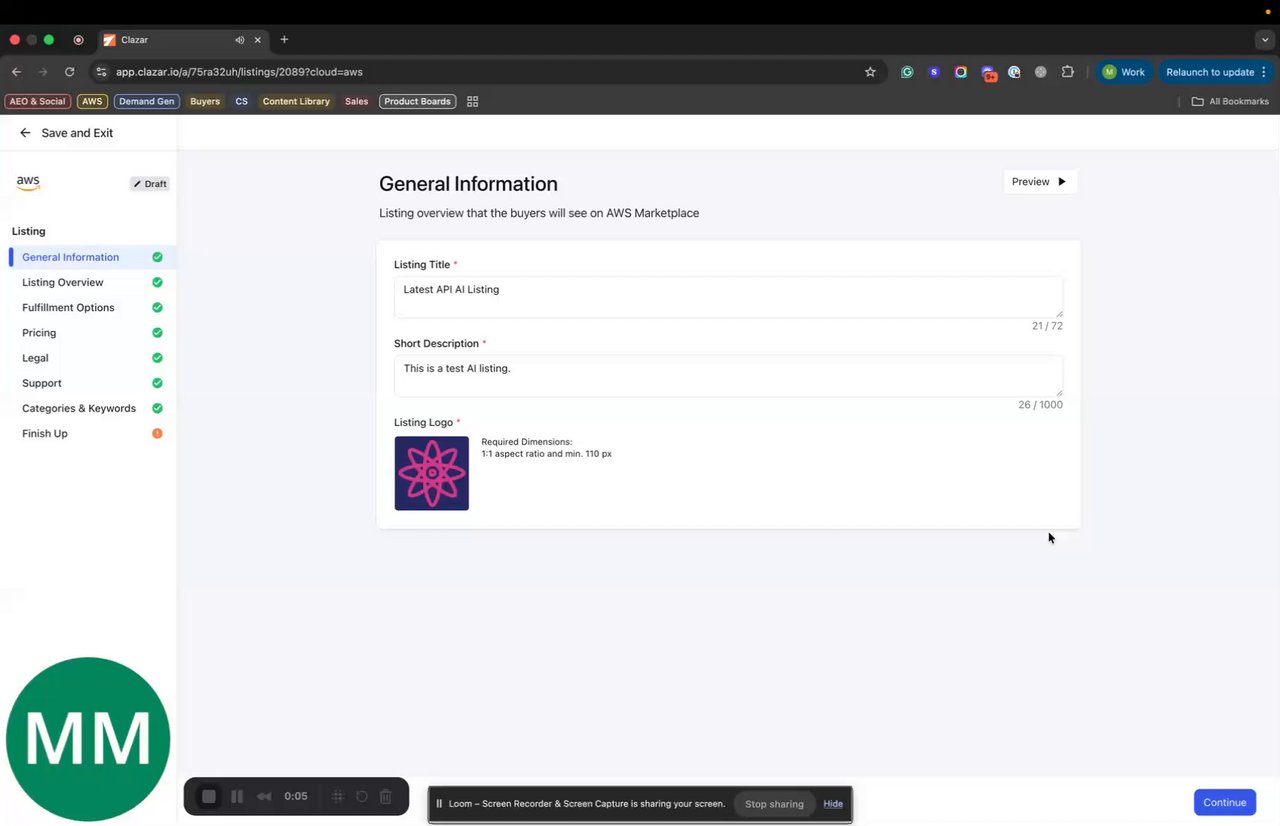1280x826 pixels.
Task: Stop the Loom recording
Action: [209, 797]
